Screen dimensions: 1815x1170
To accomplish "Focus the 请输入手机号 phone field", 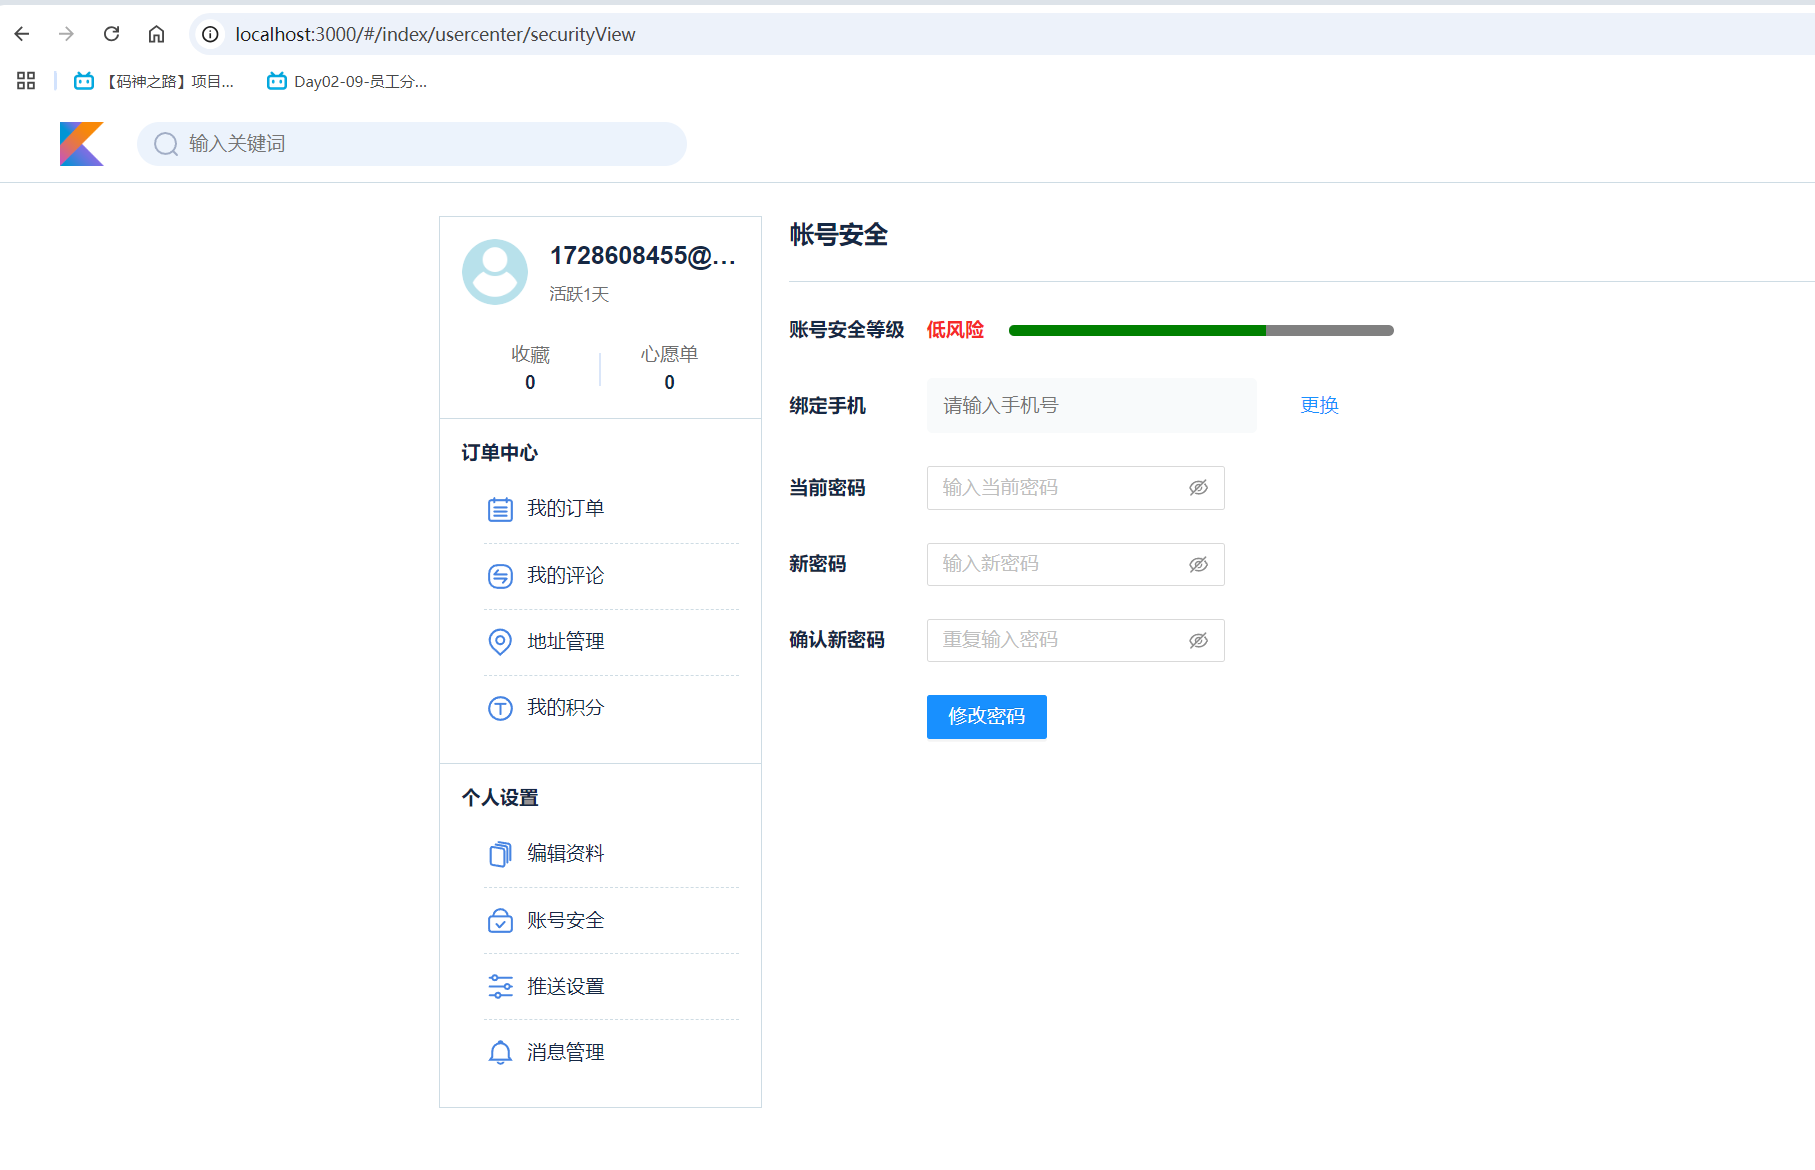I will coord(1091,405).
